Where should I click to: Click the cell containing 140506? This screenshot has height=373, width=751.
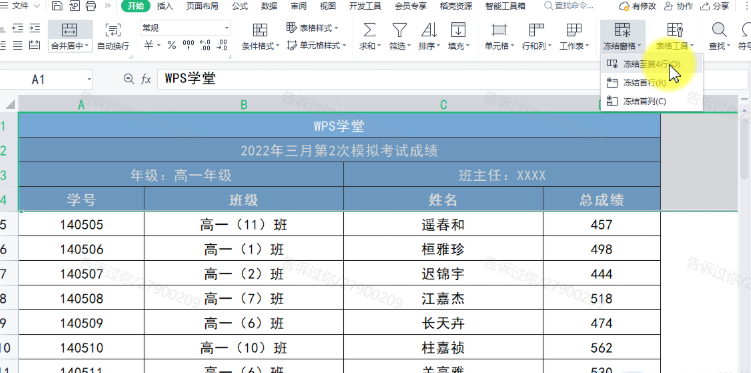click(81, 249)
